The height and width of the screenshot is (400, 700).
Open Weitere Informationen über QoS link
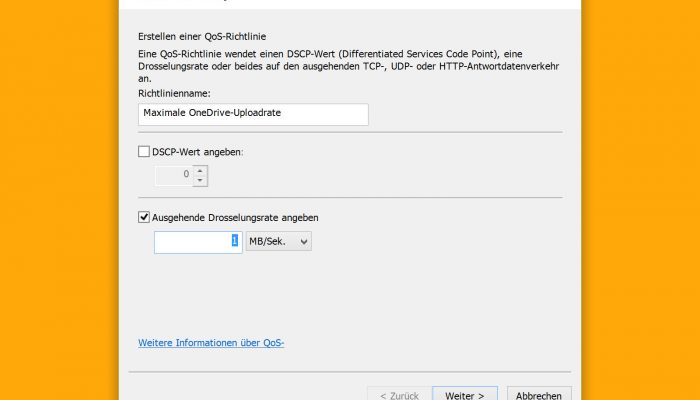click(x=211, y=343)
